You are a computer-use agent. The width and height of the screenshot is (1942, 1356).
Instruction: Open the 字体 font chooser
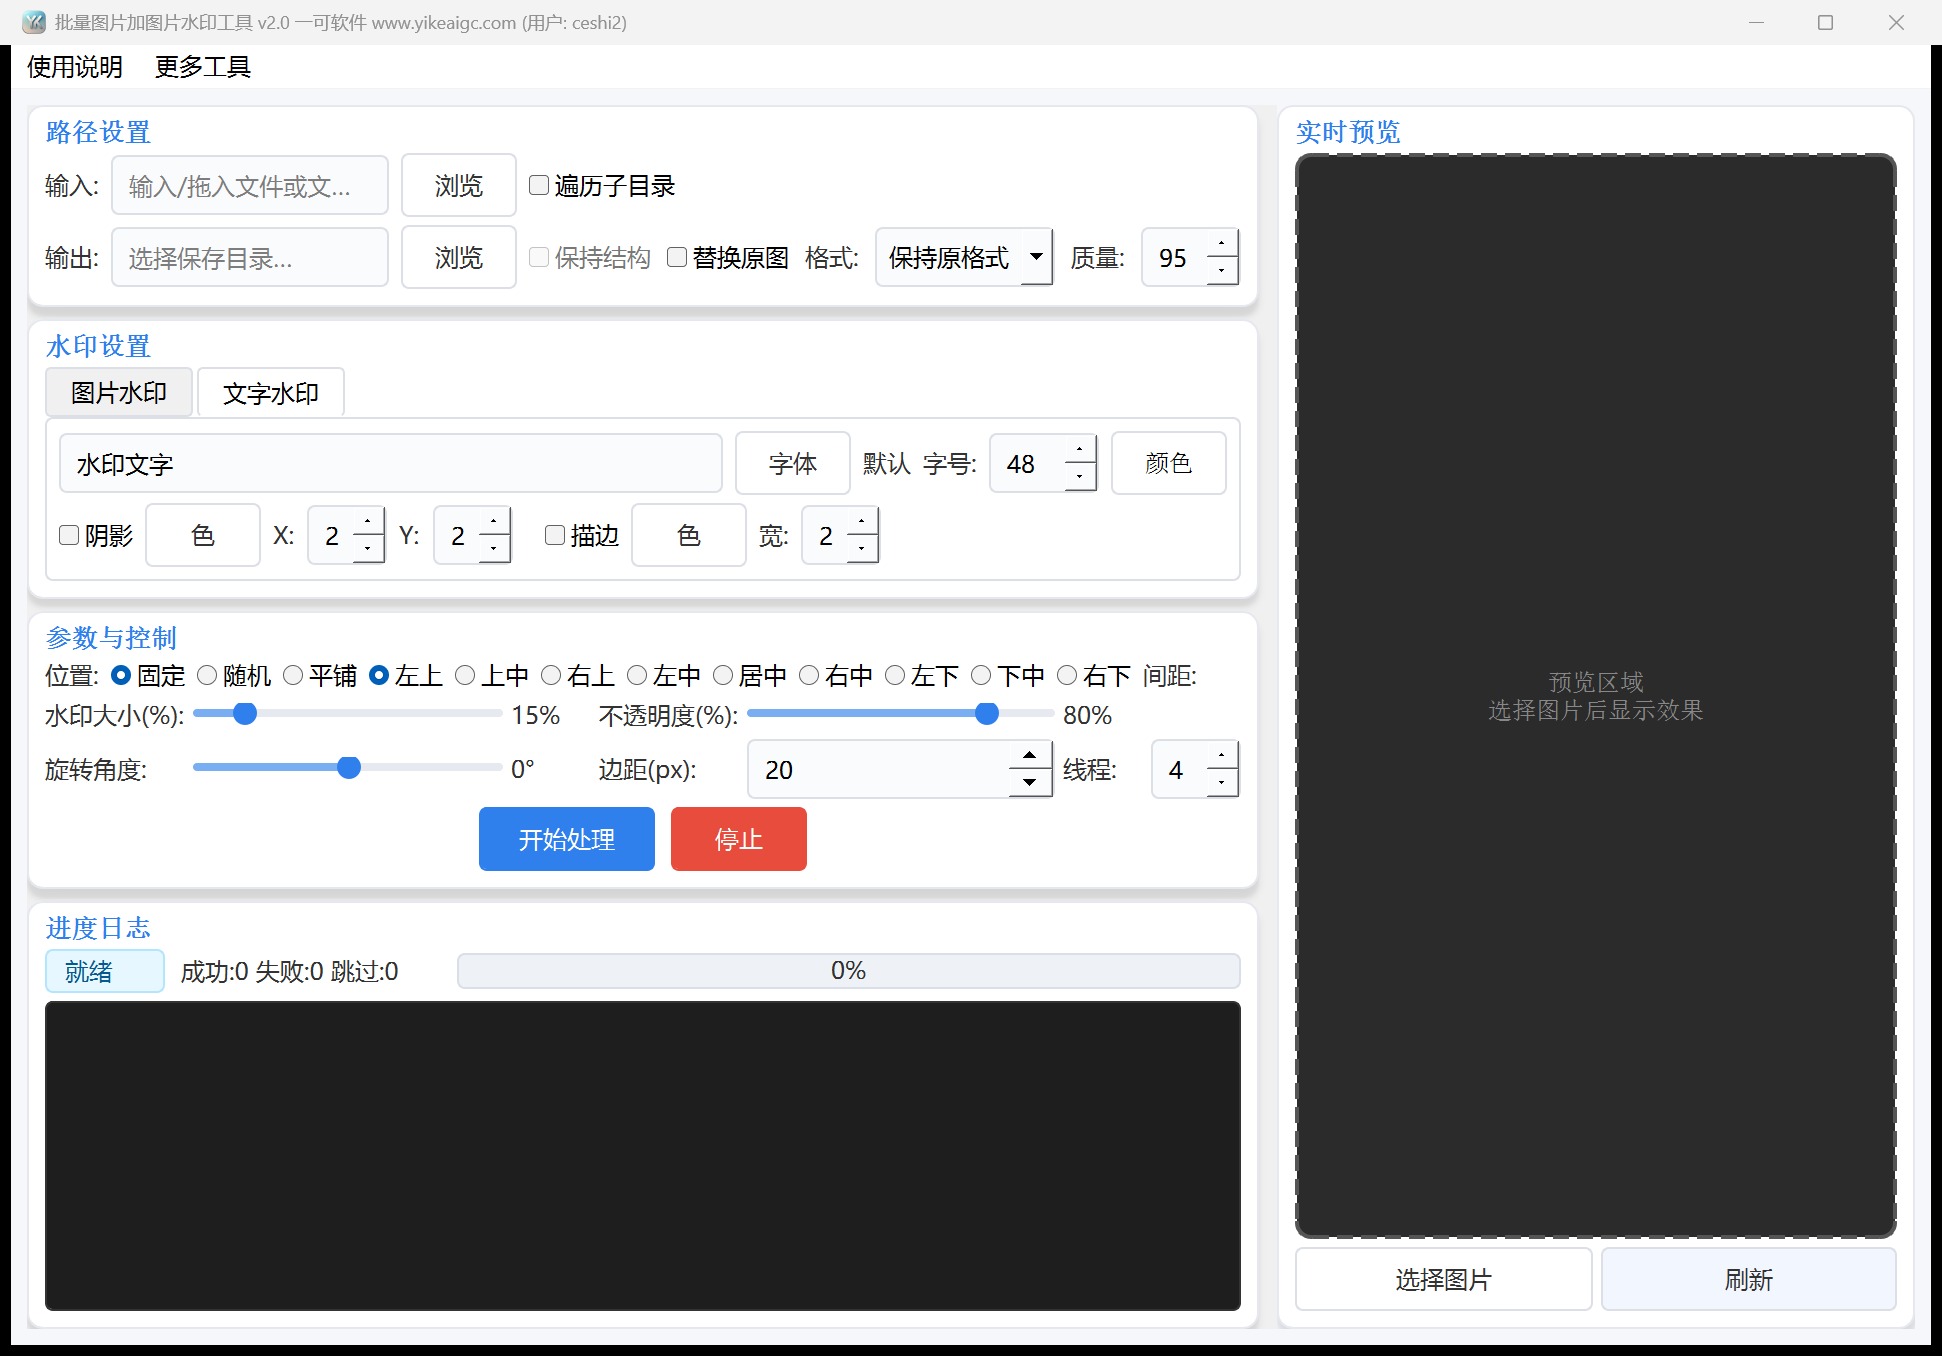click(x=793, y=464)
